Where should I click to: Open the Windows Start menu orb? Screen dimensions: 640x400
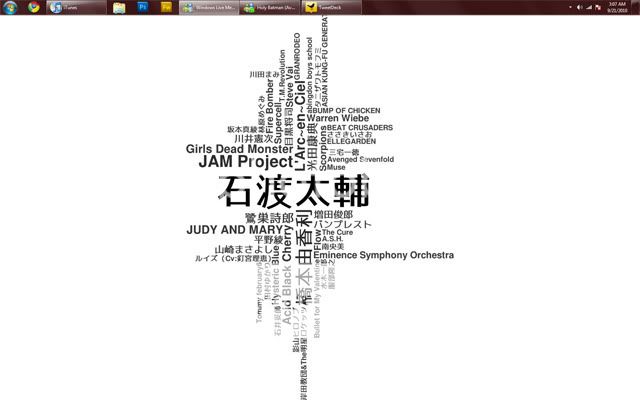(10, 7)
